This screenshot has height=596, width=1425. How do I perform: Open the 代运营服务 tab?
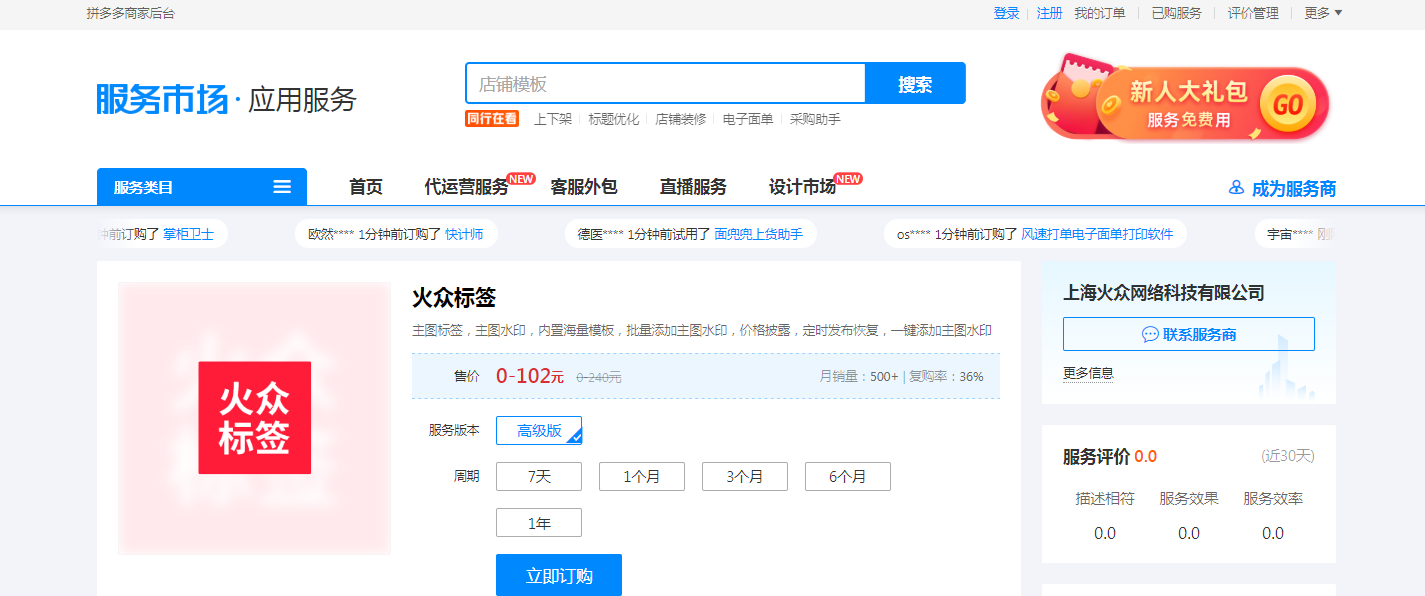coord(467,187)
